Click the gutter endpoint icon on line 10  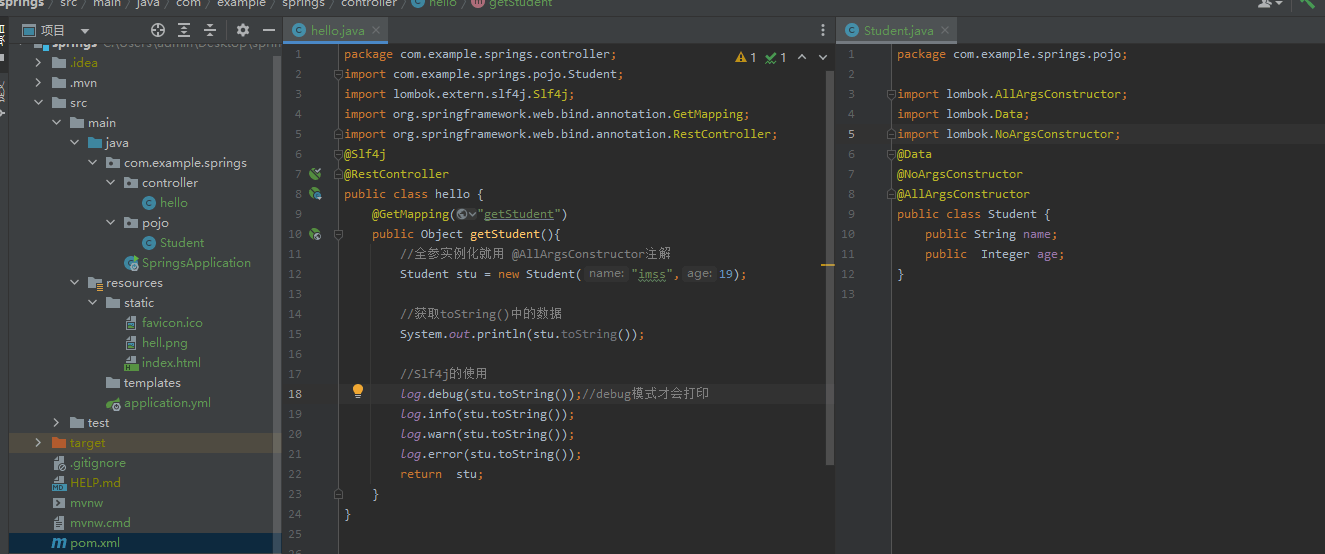(x=315, y=234)
